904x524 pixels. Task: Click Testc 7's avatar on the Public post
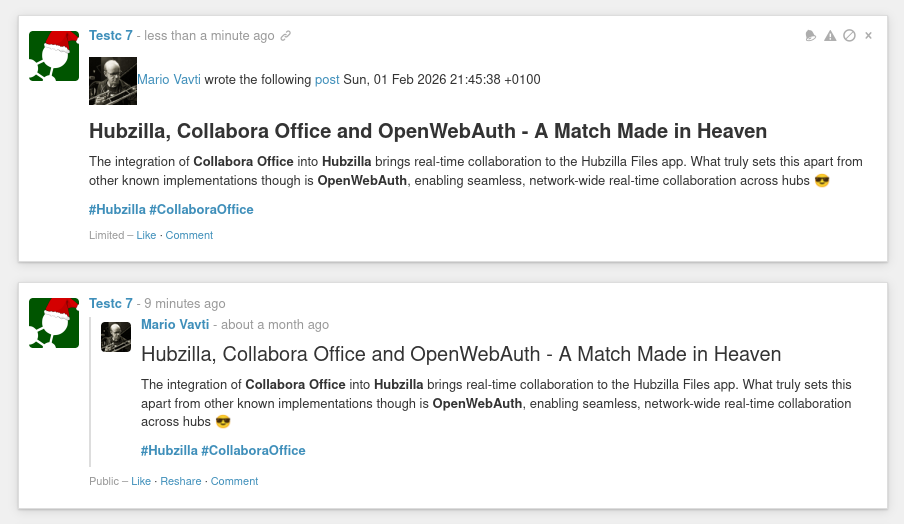[x=54, y=323]
